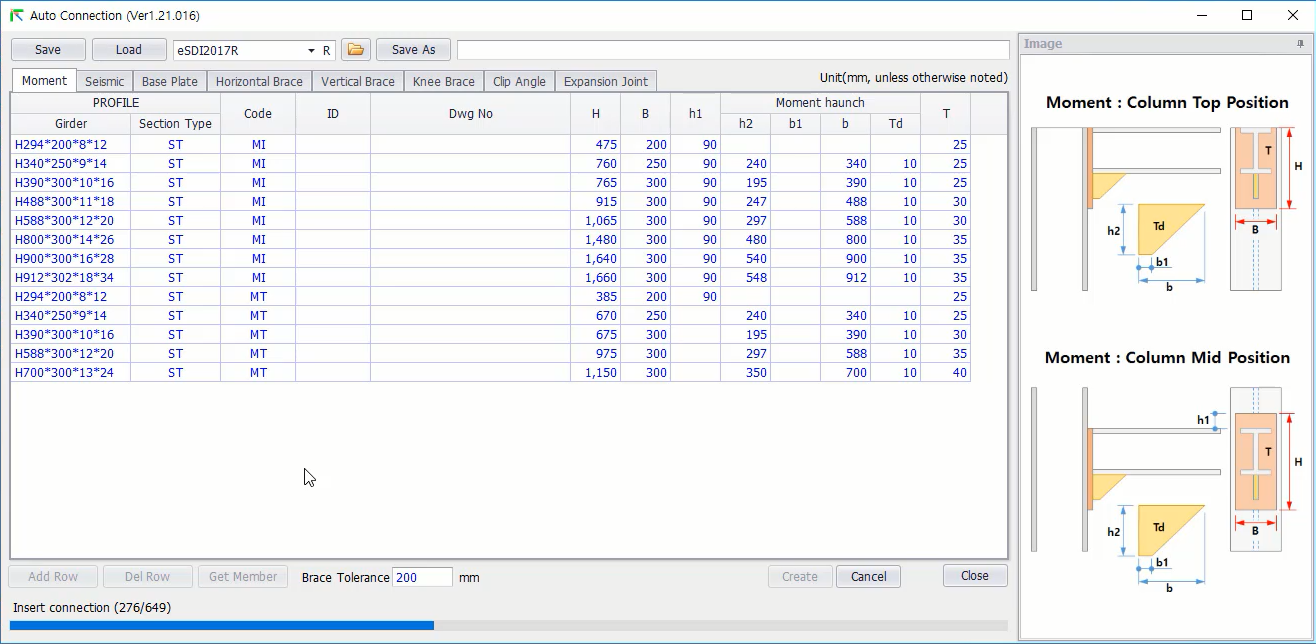This screenshot has height=644, width=1316.
Task: Open the Base Plate tab
Action: [169, 82]
